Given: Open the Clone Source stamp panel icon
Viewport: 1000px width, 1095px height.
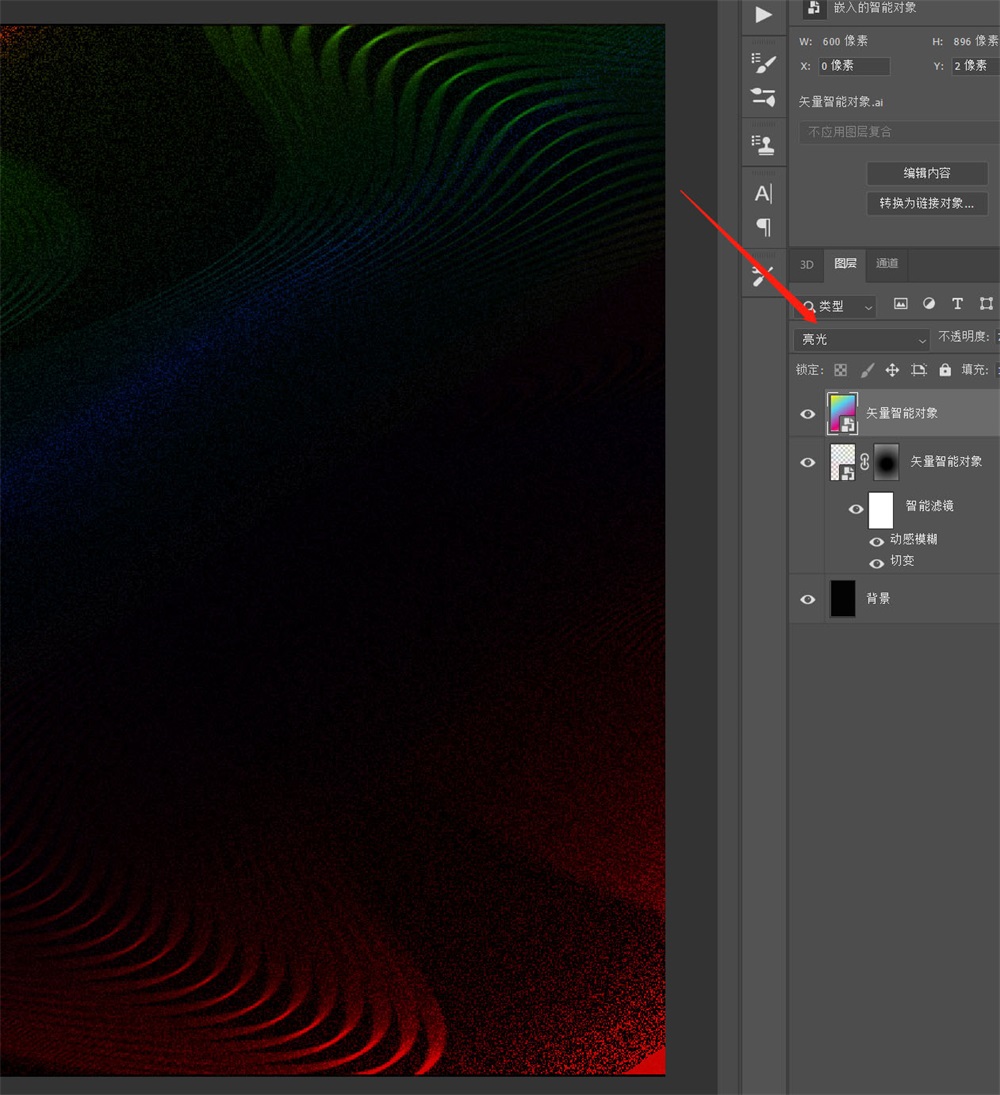Looking at the screenshot, I should (763, 145).
